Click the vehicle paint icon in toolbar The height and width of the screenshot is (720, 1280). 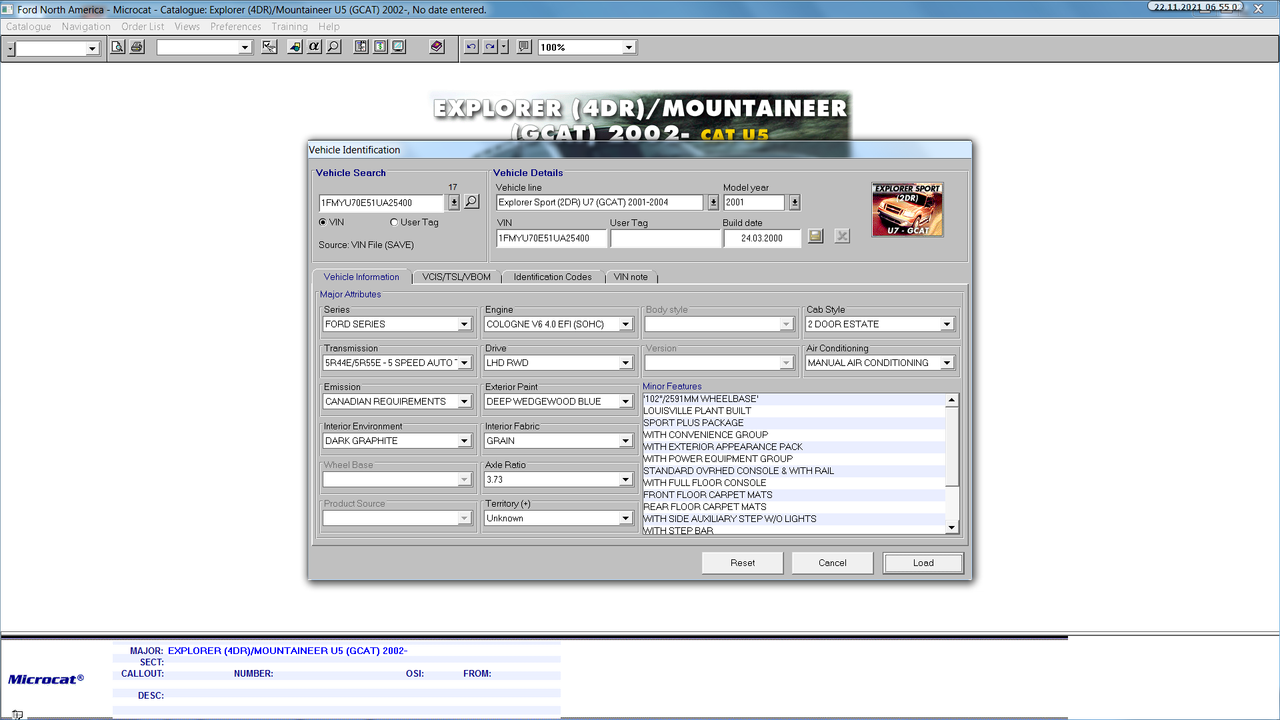point(295,47)
